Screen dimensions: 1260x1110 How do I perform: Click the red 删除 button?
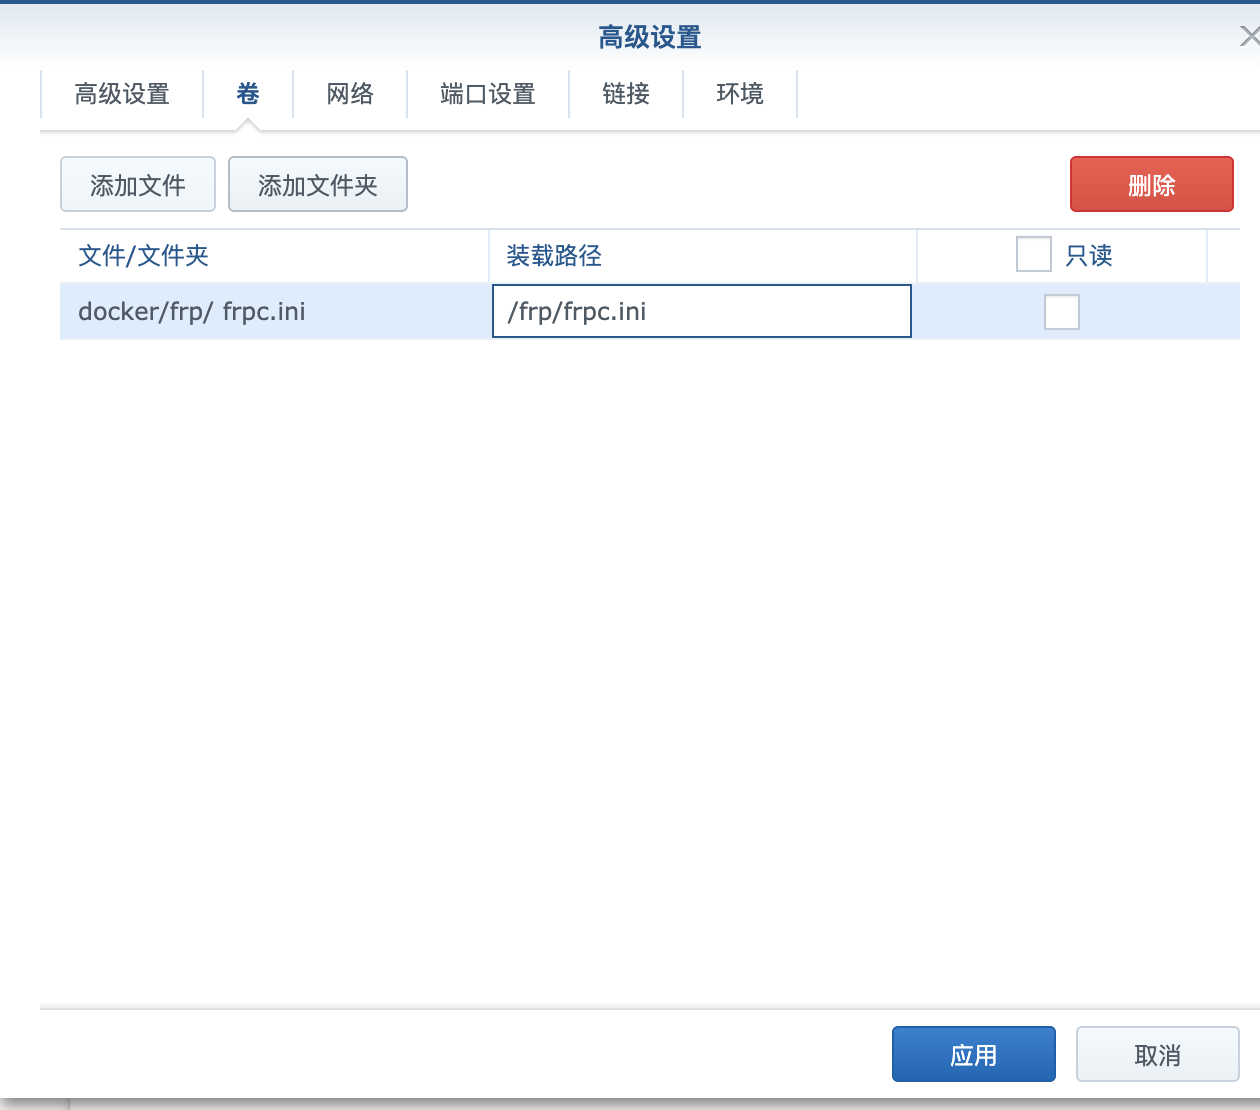pos(1152,184)
